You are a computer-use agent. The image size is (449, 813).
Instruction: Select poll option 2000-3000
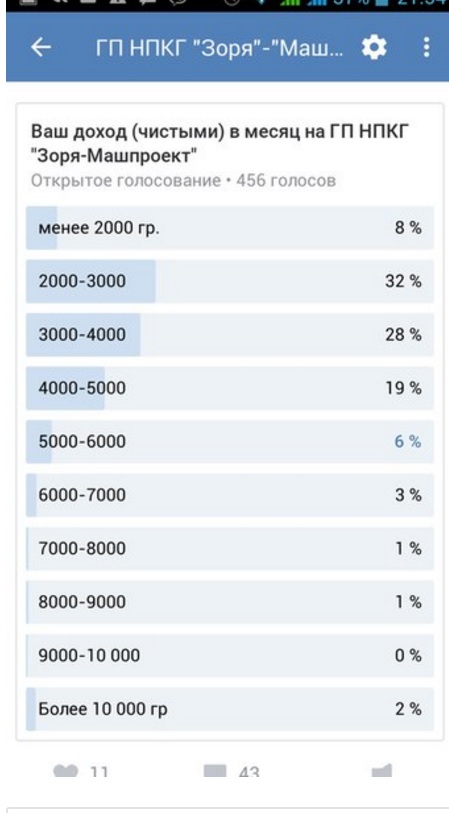(x=230, y=281)
